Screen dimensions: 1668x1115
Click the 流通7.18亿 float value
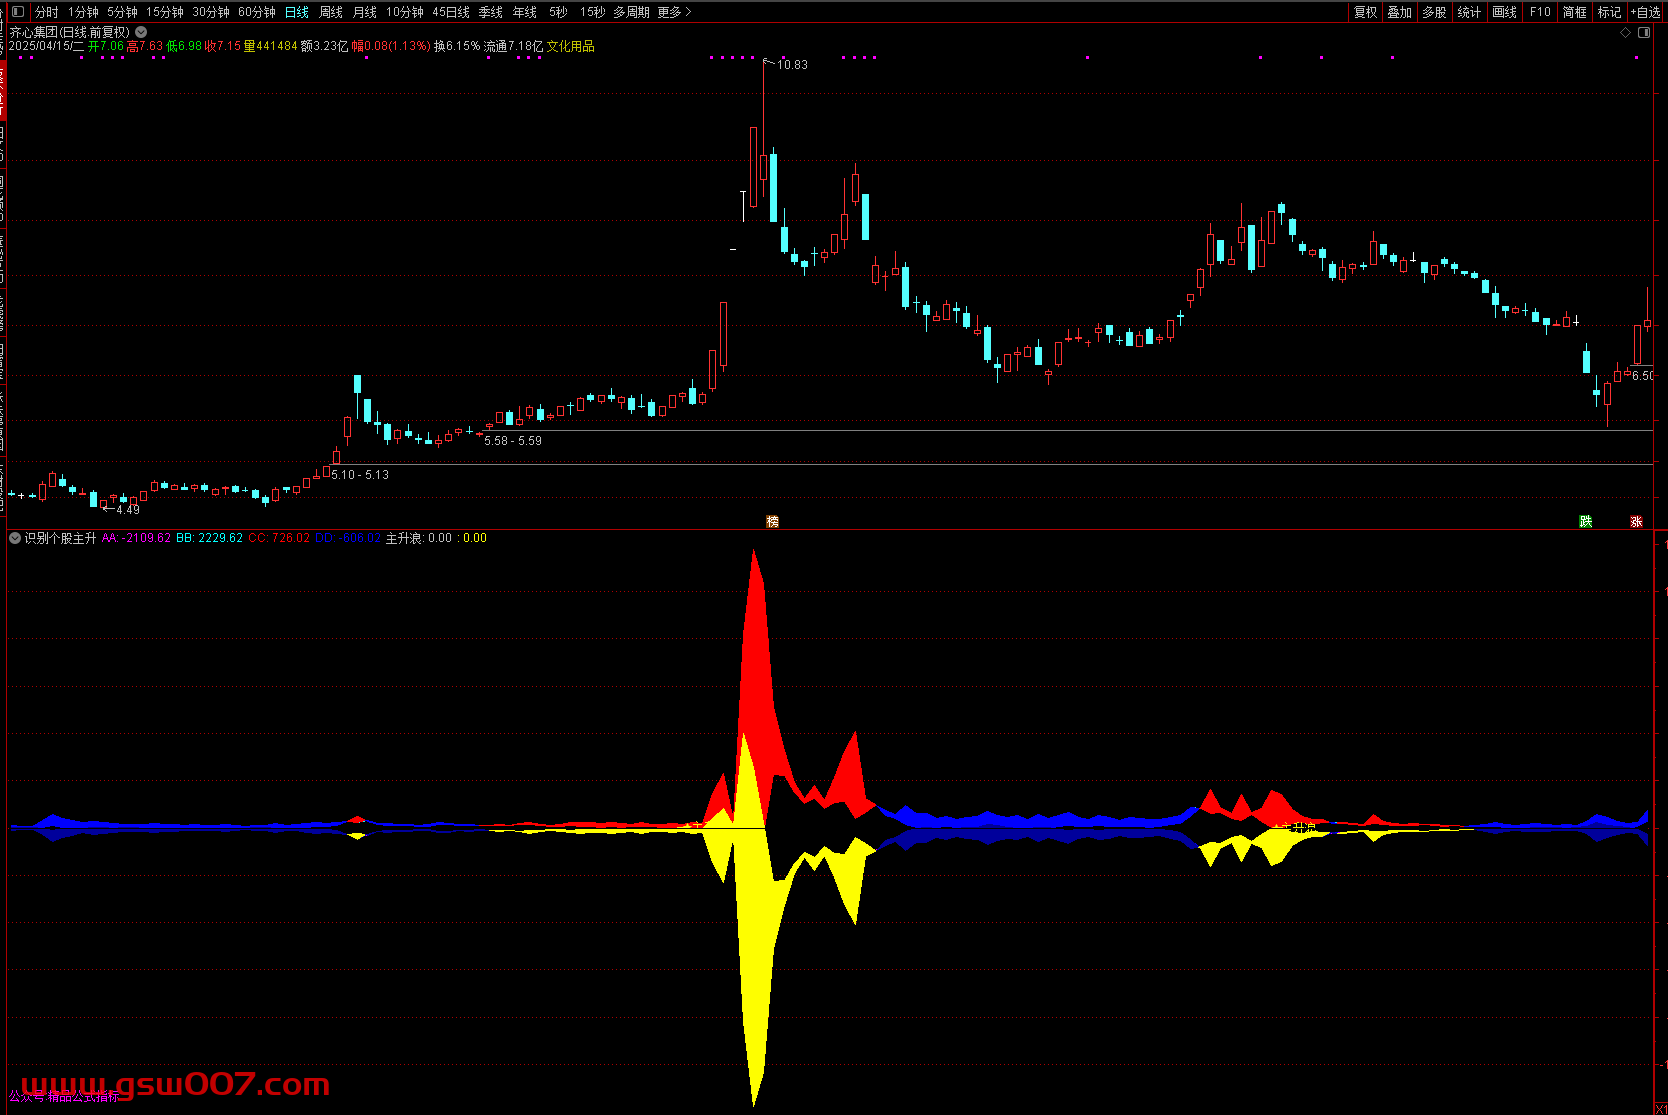click(x=513, y=46)
